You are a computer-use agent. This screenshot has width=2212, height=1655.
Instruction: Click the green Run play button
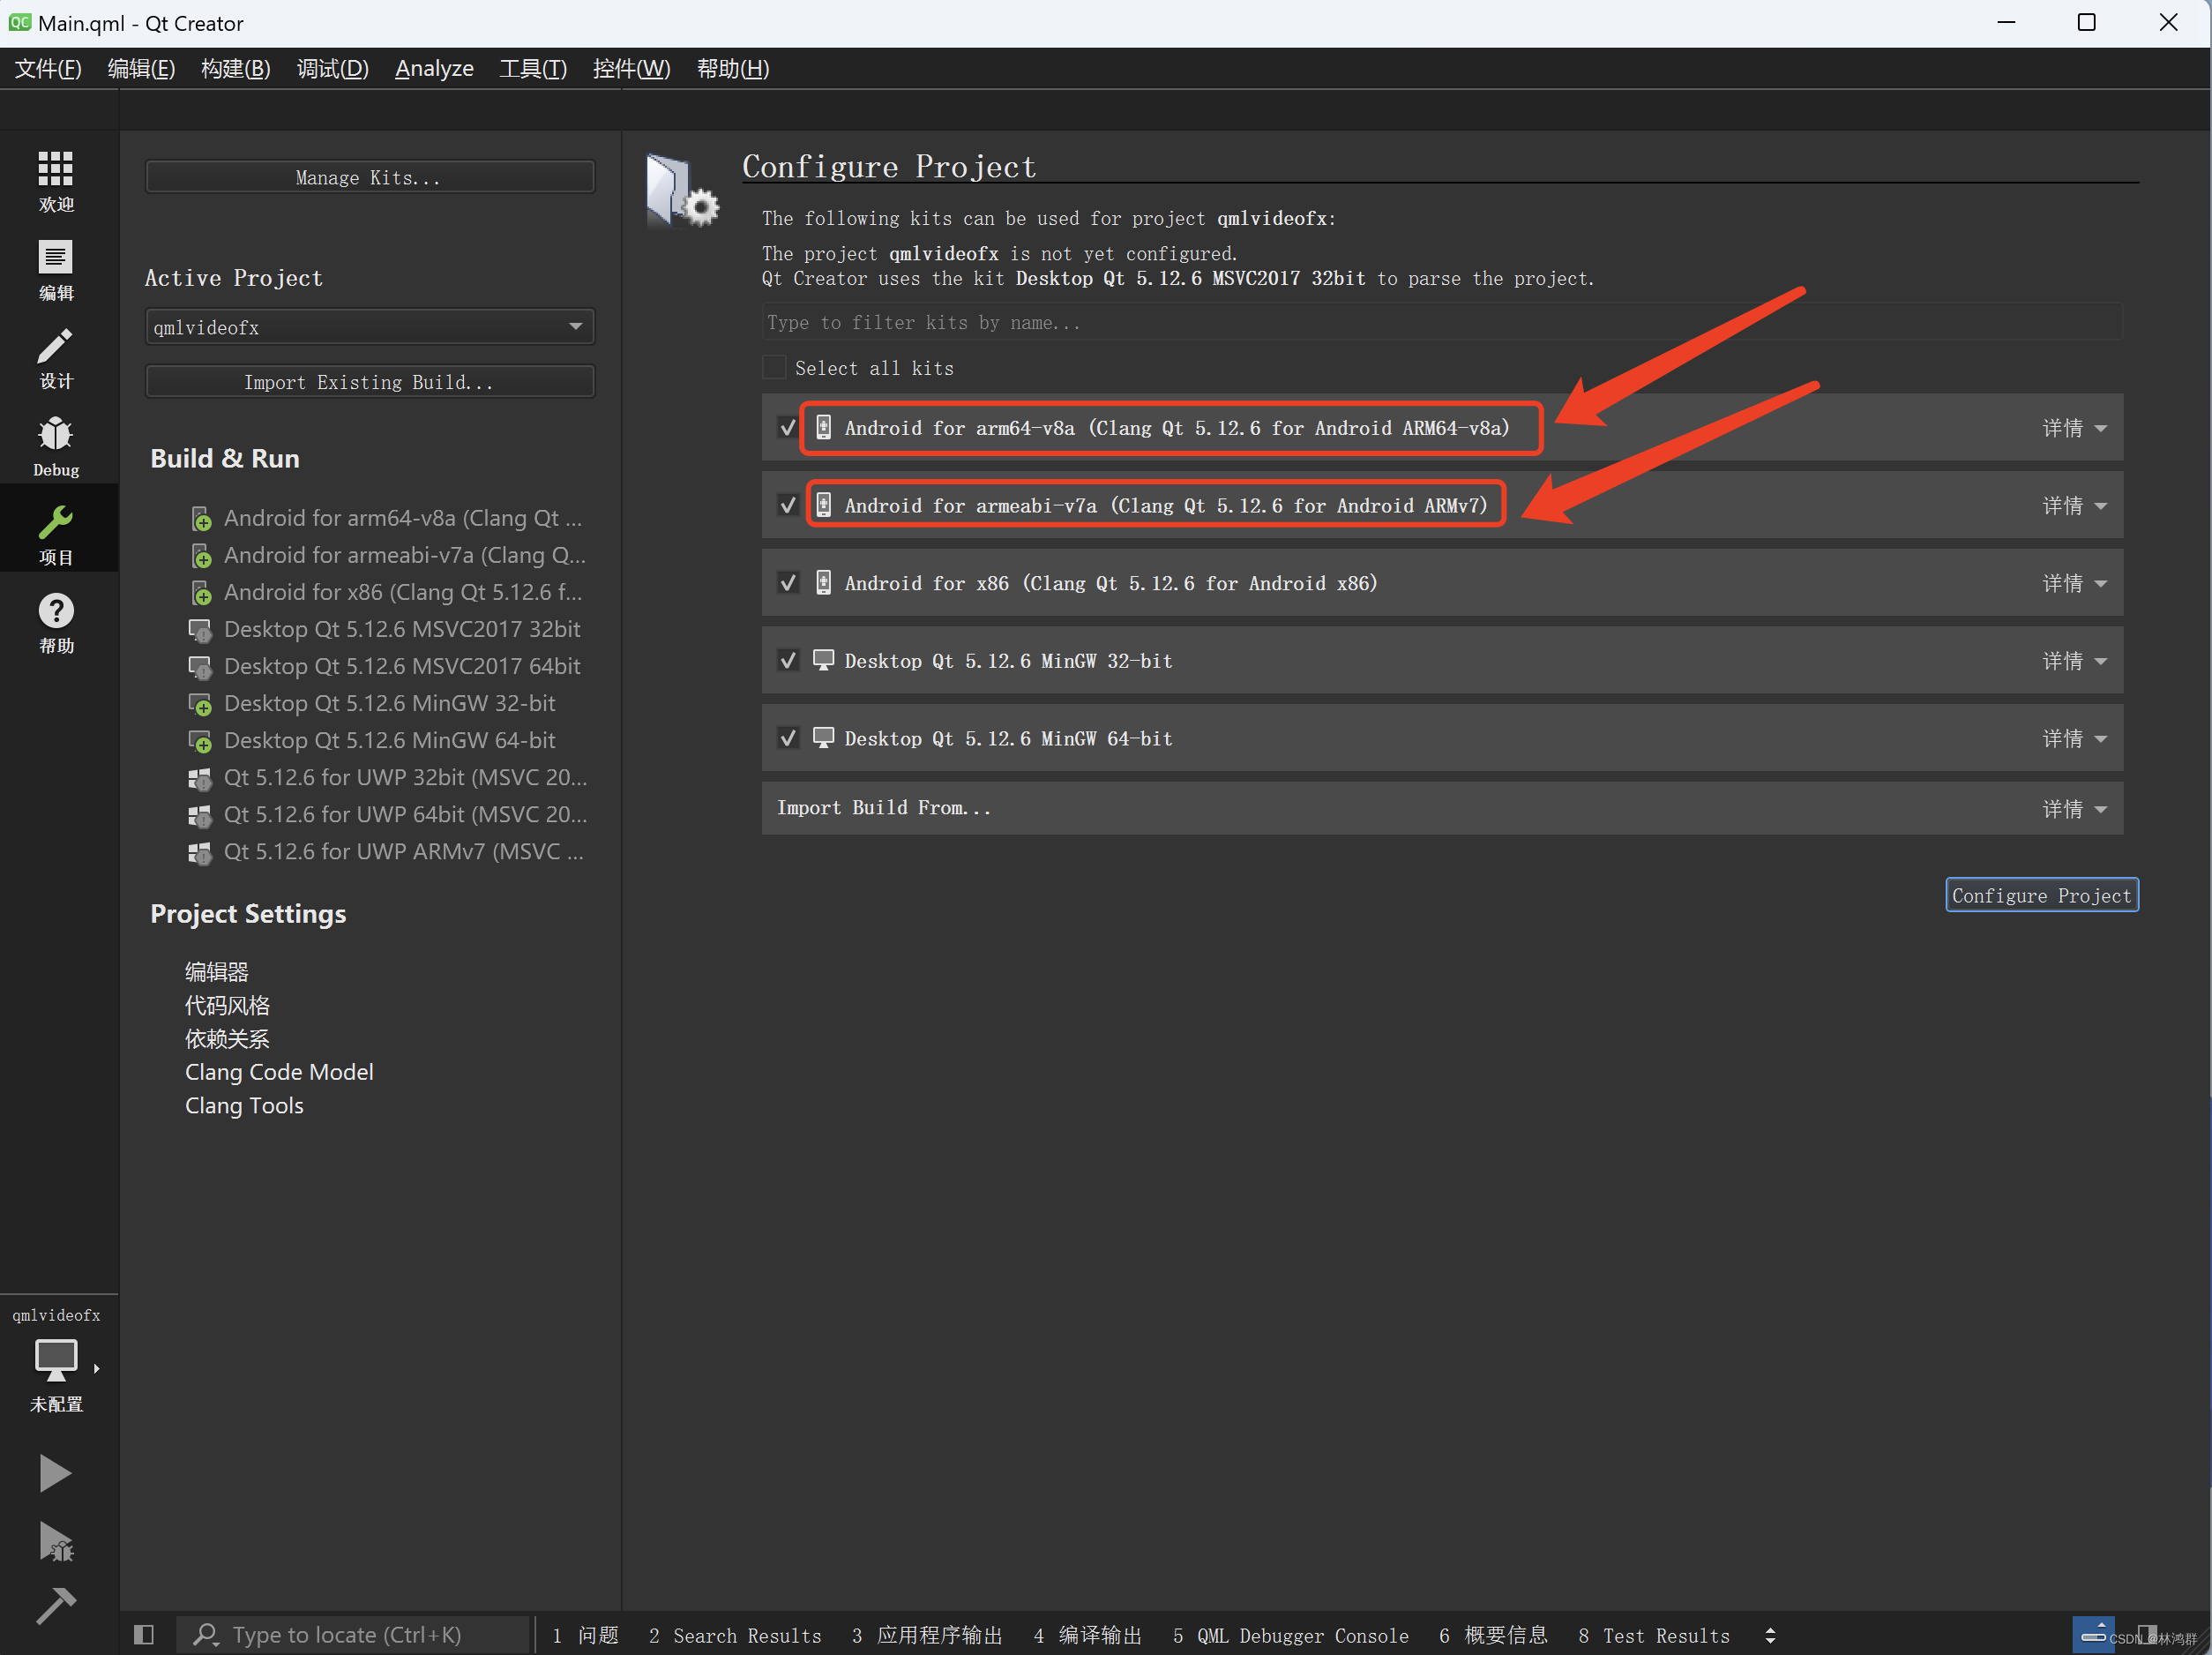click(55, 1473)
